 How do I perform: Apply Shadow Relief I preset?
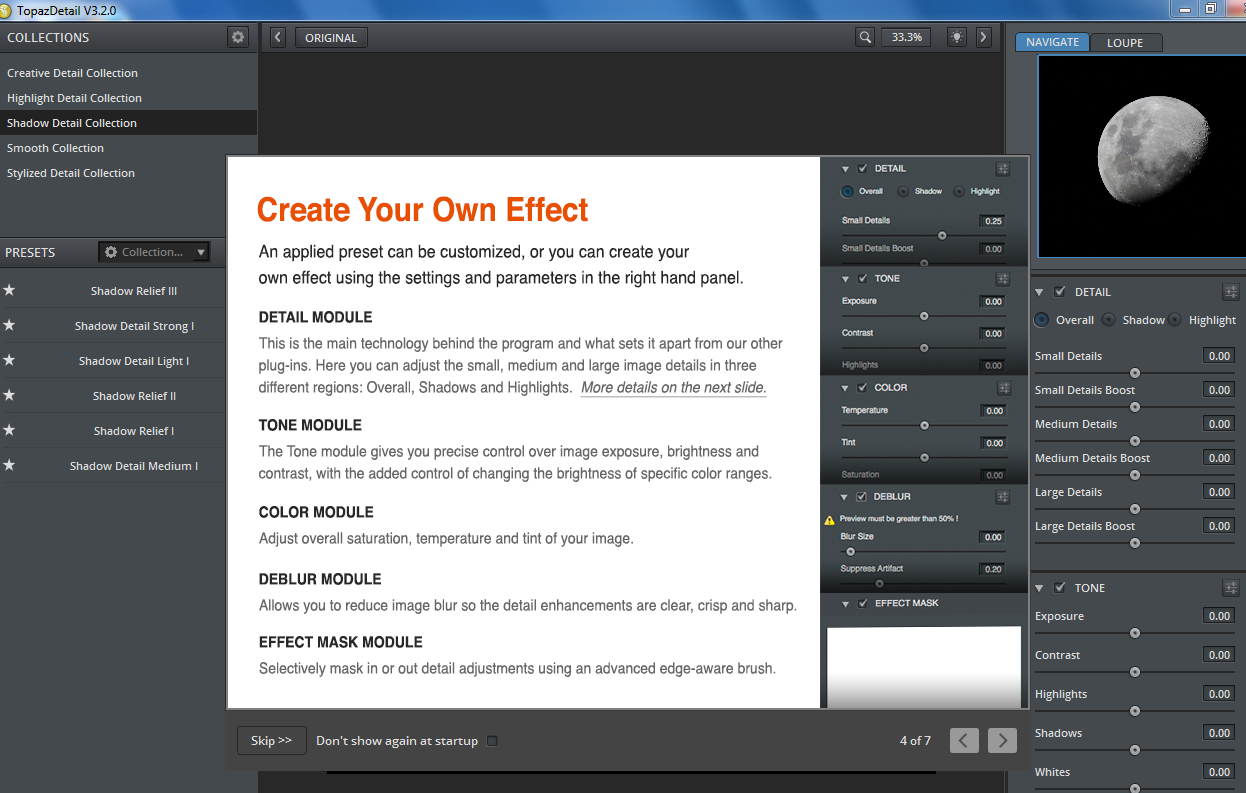pos(134,431)
